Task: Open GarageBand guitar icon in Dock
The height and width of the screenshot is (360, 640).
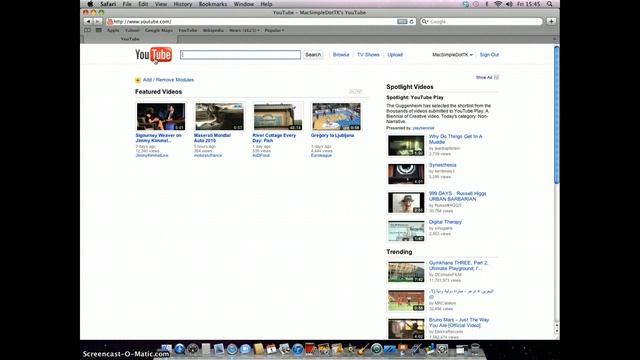Action: pyautogui.click(x=363, y=349)
